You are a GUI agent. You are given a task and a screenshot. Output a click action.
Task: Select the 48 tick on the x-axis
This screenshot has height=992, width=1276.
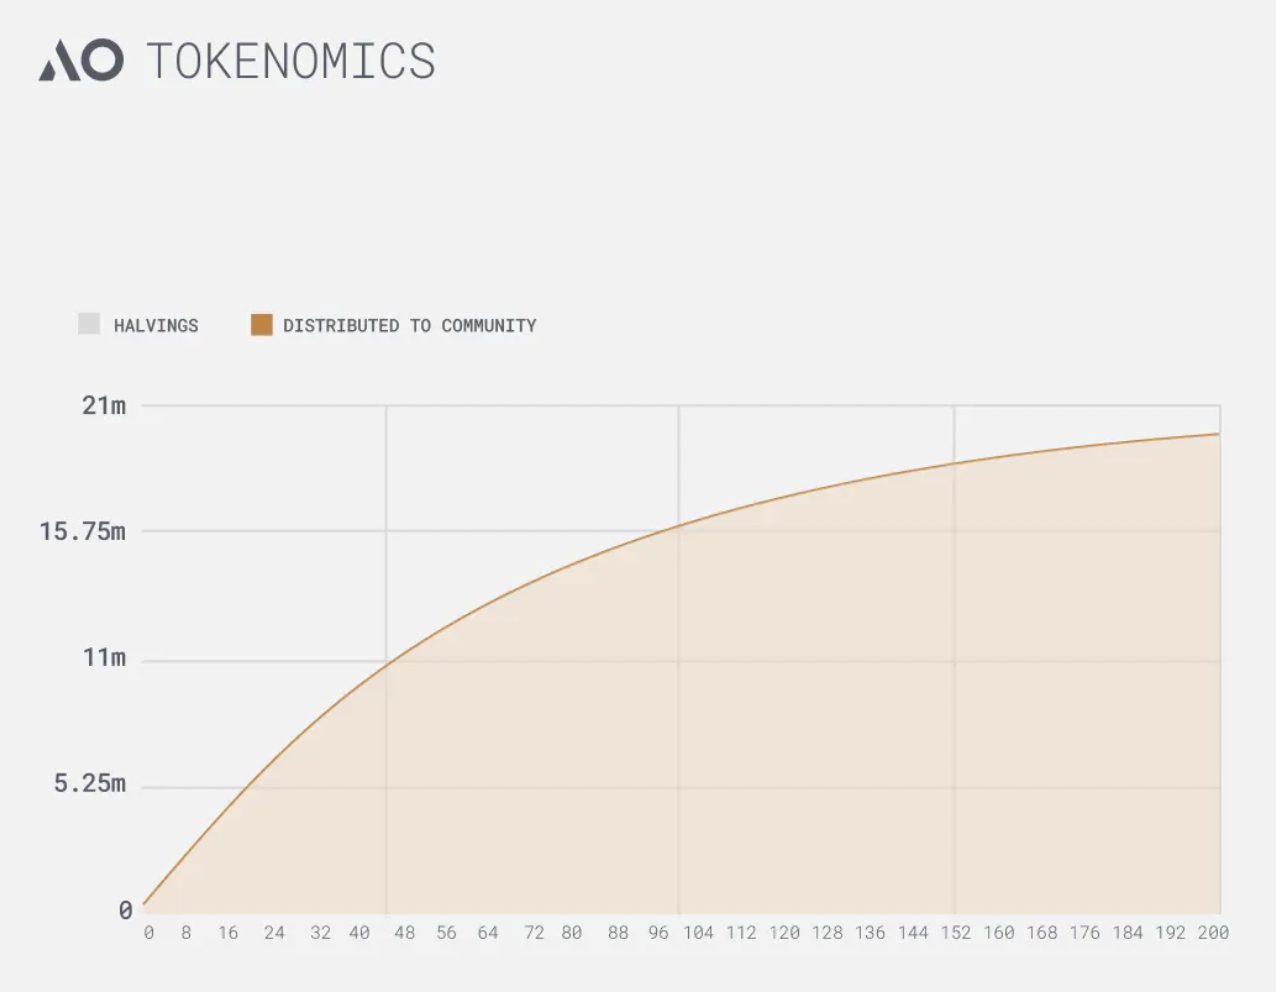point(404,933)
